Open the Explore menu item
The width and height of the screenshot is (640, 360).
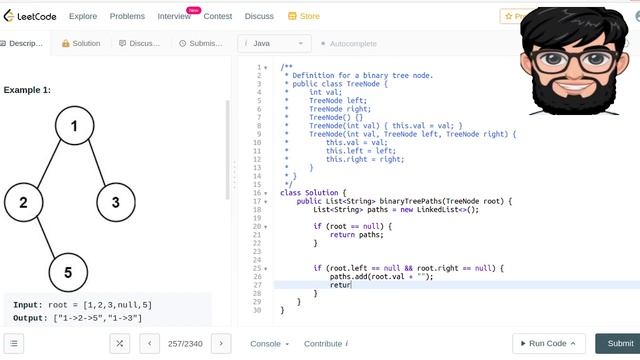[x=83, y=16]
